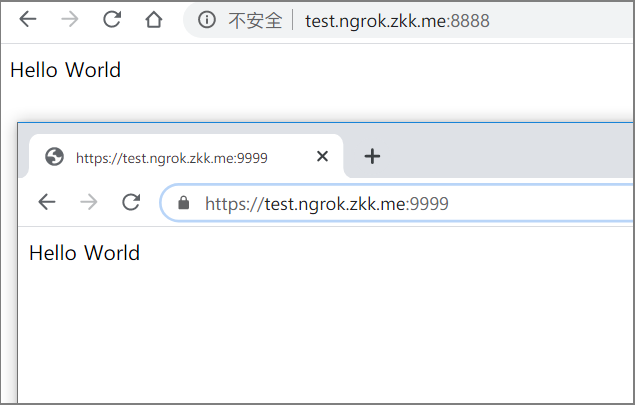Close the test.ngrok.zkk.me:9999 tab
The height and width of the screenshot is (405, 635).
click(x=322, y=156)
